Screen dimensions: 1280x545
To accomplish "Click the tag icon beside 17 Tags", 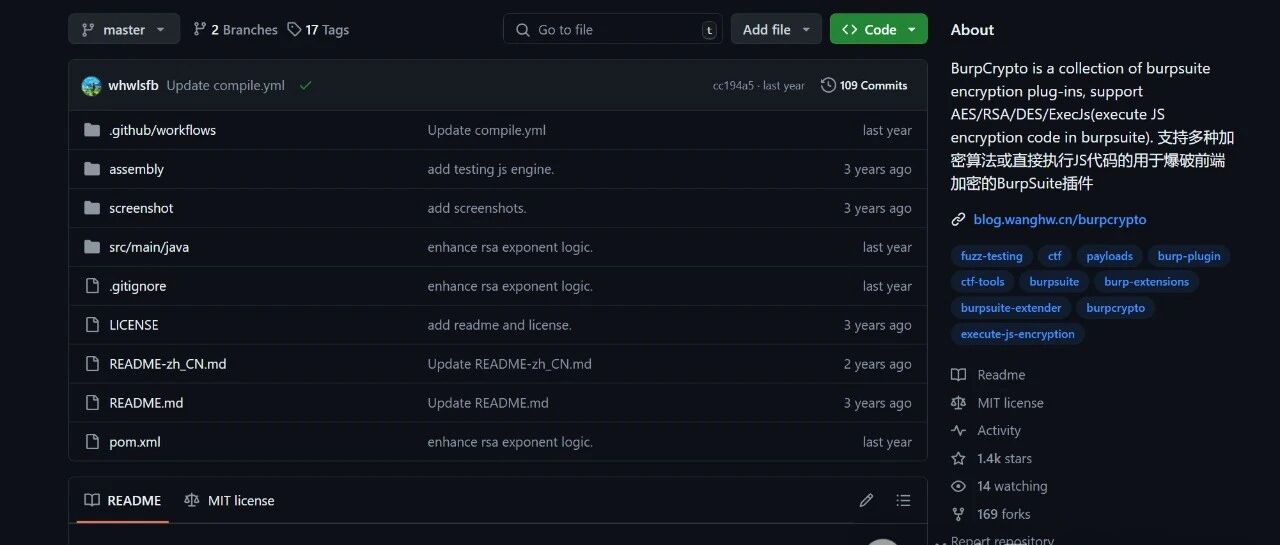I will click(294, 29).
